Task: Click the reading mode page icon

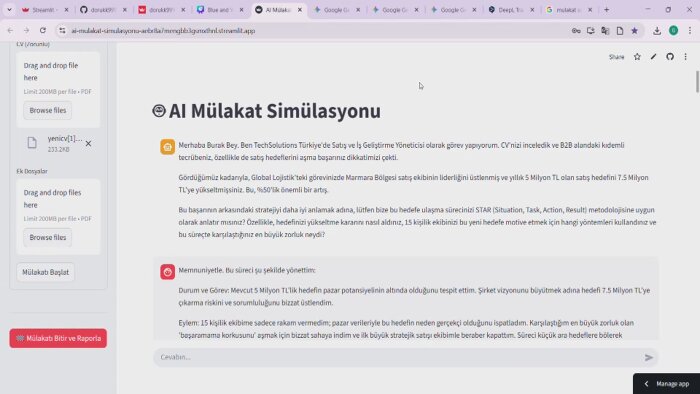Action: click(620, 31)
